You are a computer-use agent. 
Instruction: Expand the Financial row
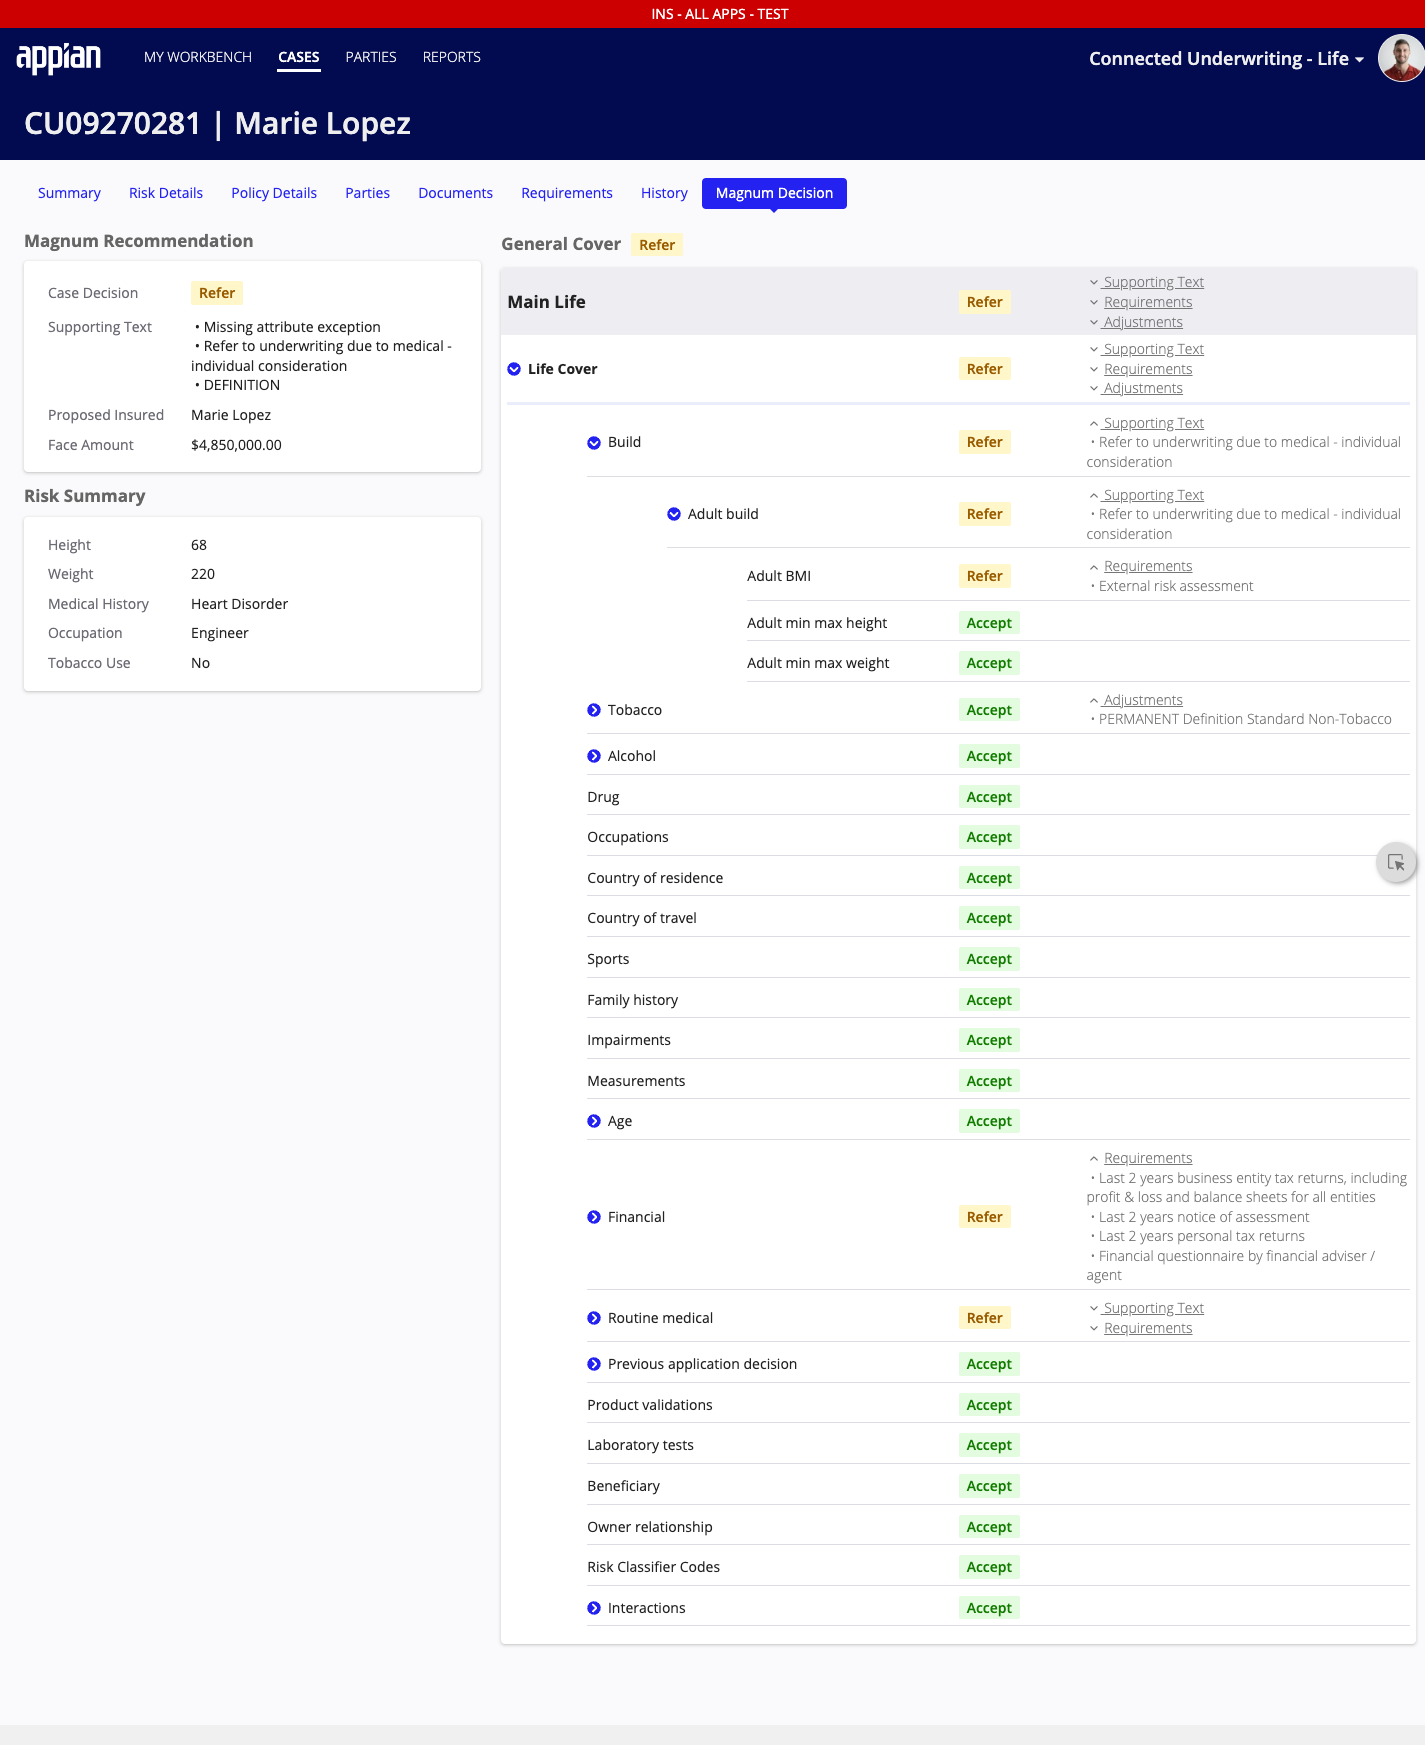pyautogui.click(x=594, y=1217)
